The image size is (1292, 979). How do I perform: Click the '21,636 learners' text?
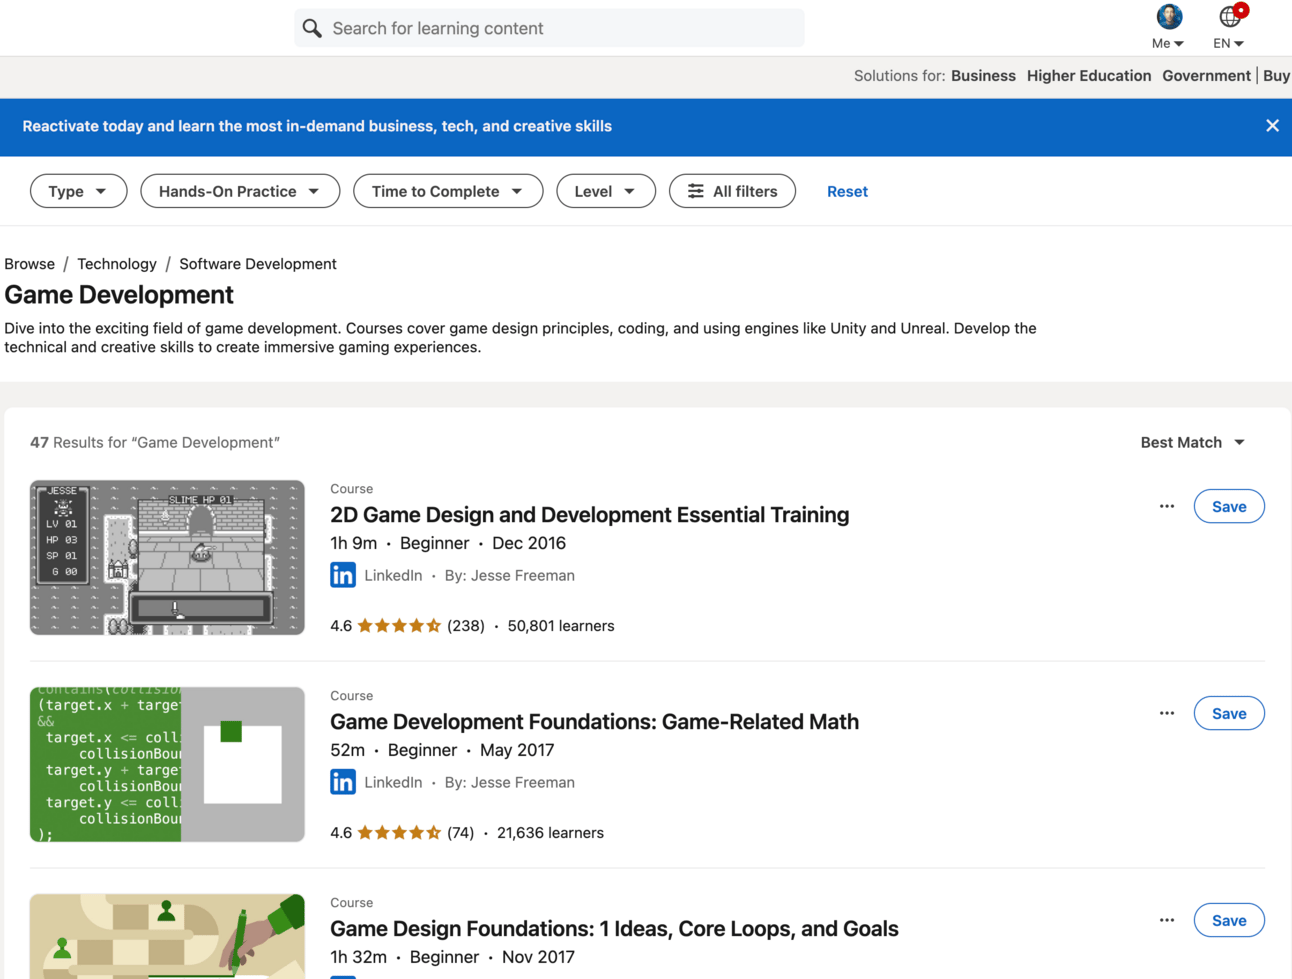pyautogui.click(x=550, y=833)
